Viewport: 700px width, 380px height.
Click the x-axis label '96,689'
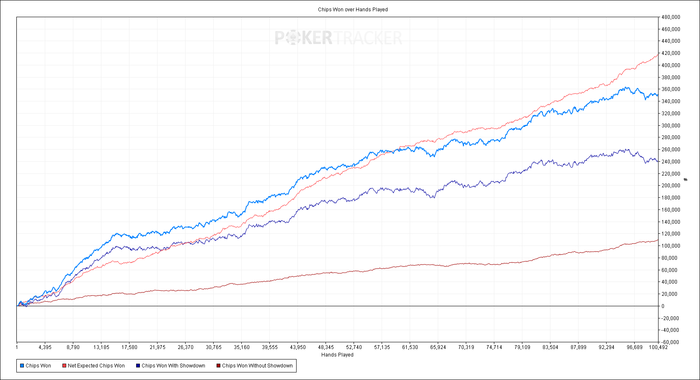point(635,347)
